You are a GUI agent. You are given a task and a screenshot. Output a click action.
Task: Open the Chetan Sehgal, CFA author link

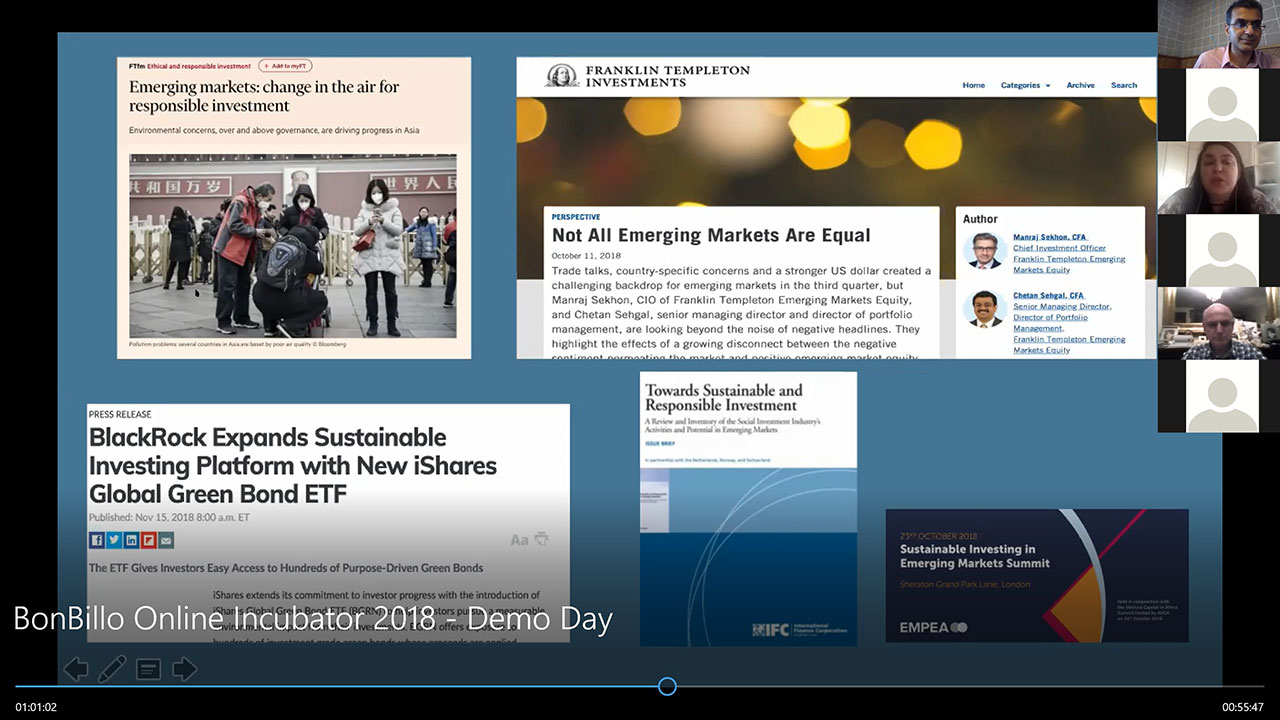[1048, 296]
